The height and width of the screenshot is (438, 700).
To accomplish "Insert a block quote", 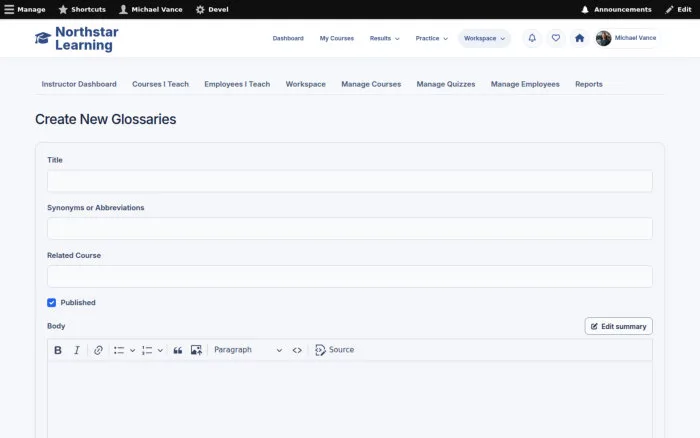I will pos(178,350).
